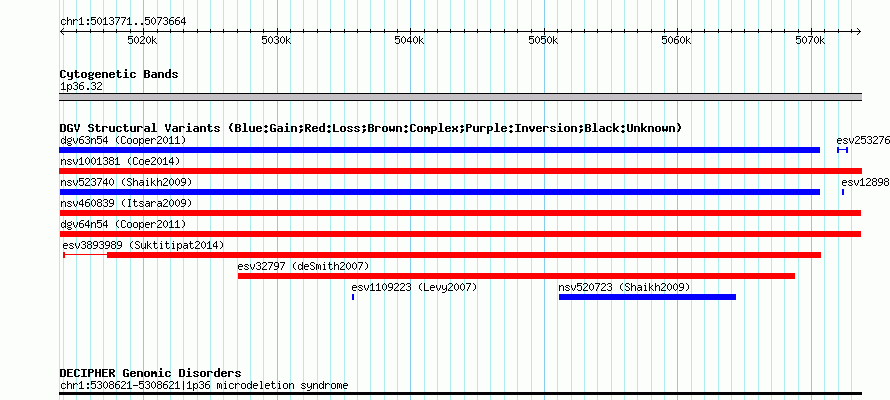Click the esv12898 label text
This screenshot has width=890, height=400.
866,182
